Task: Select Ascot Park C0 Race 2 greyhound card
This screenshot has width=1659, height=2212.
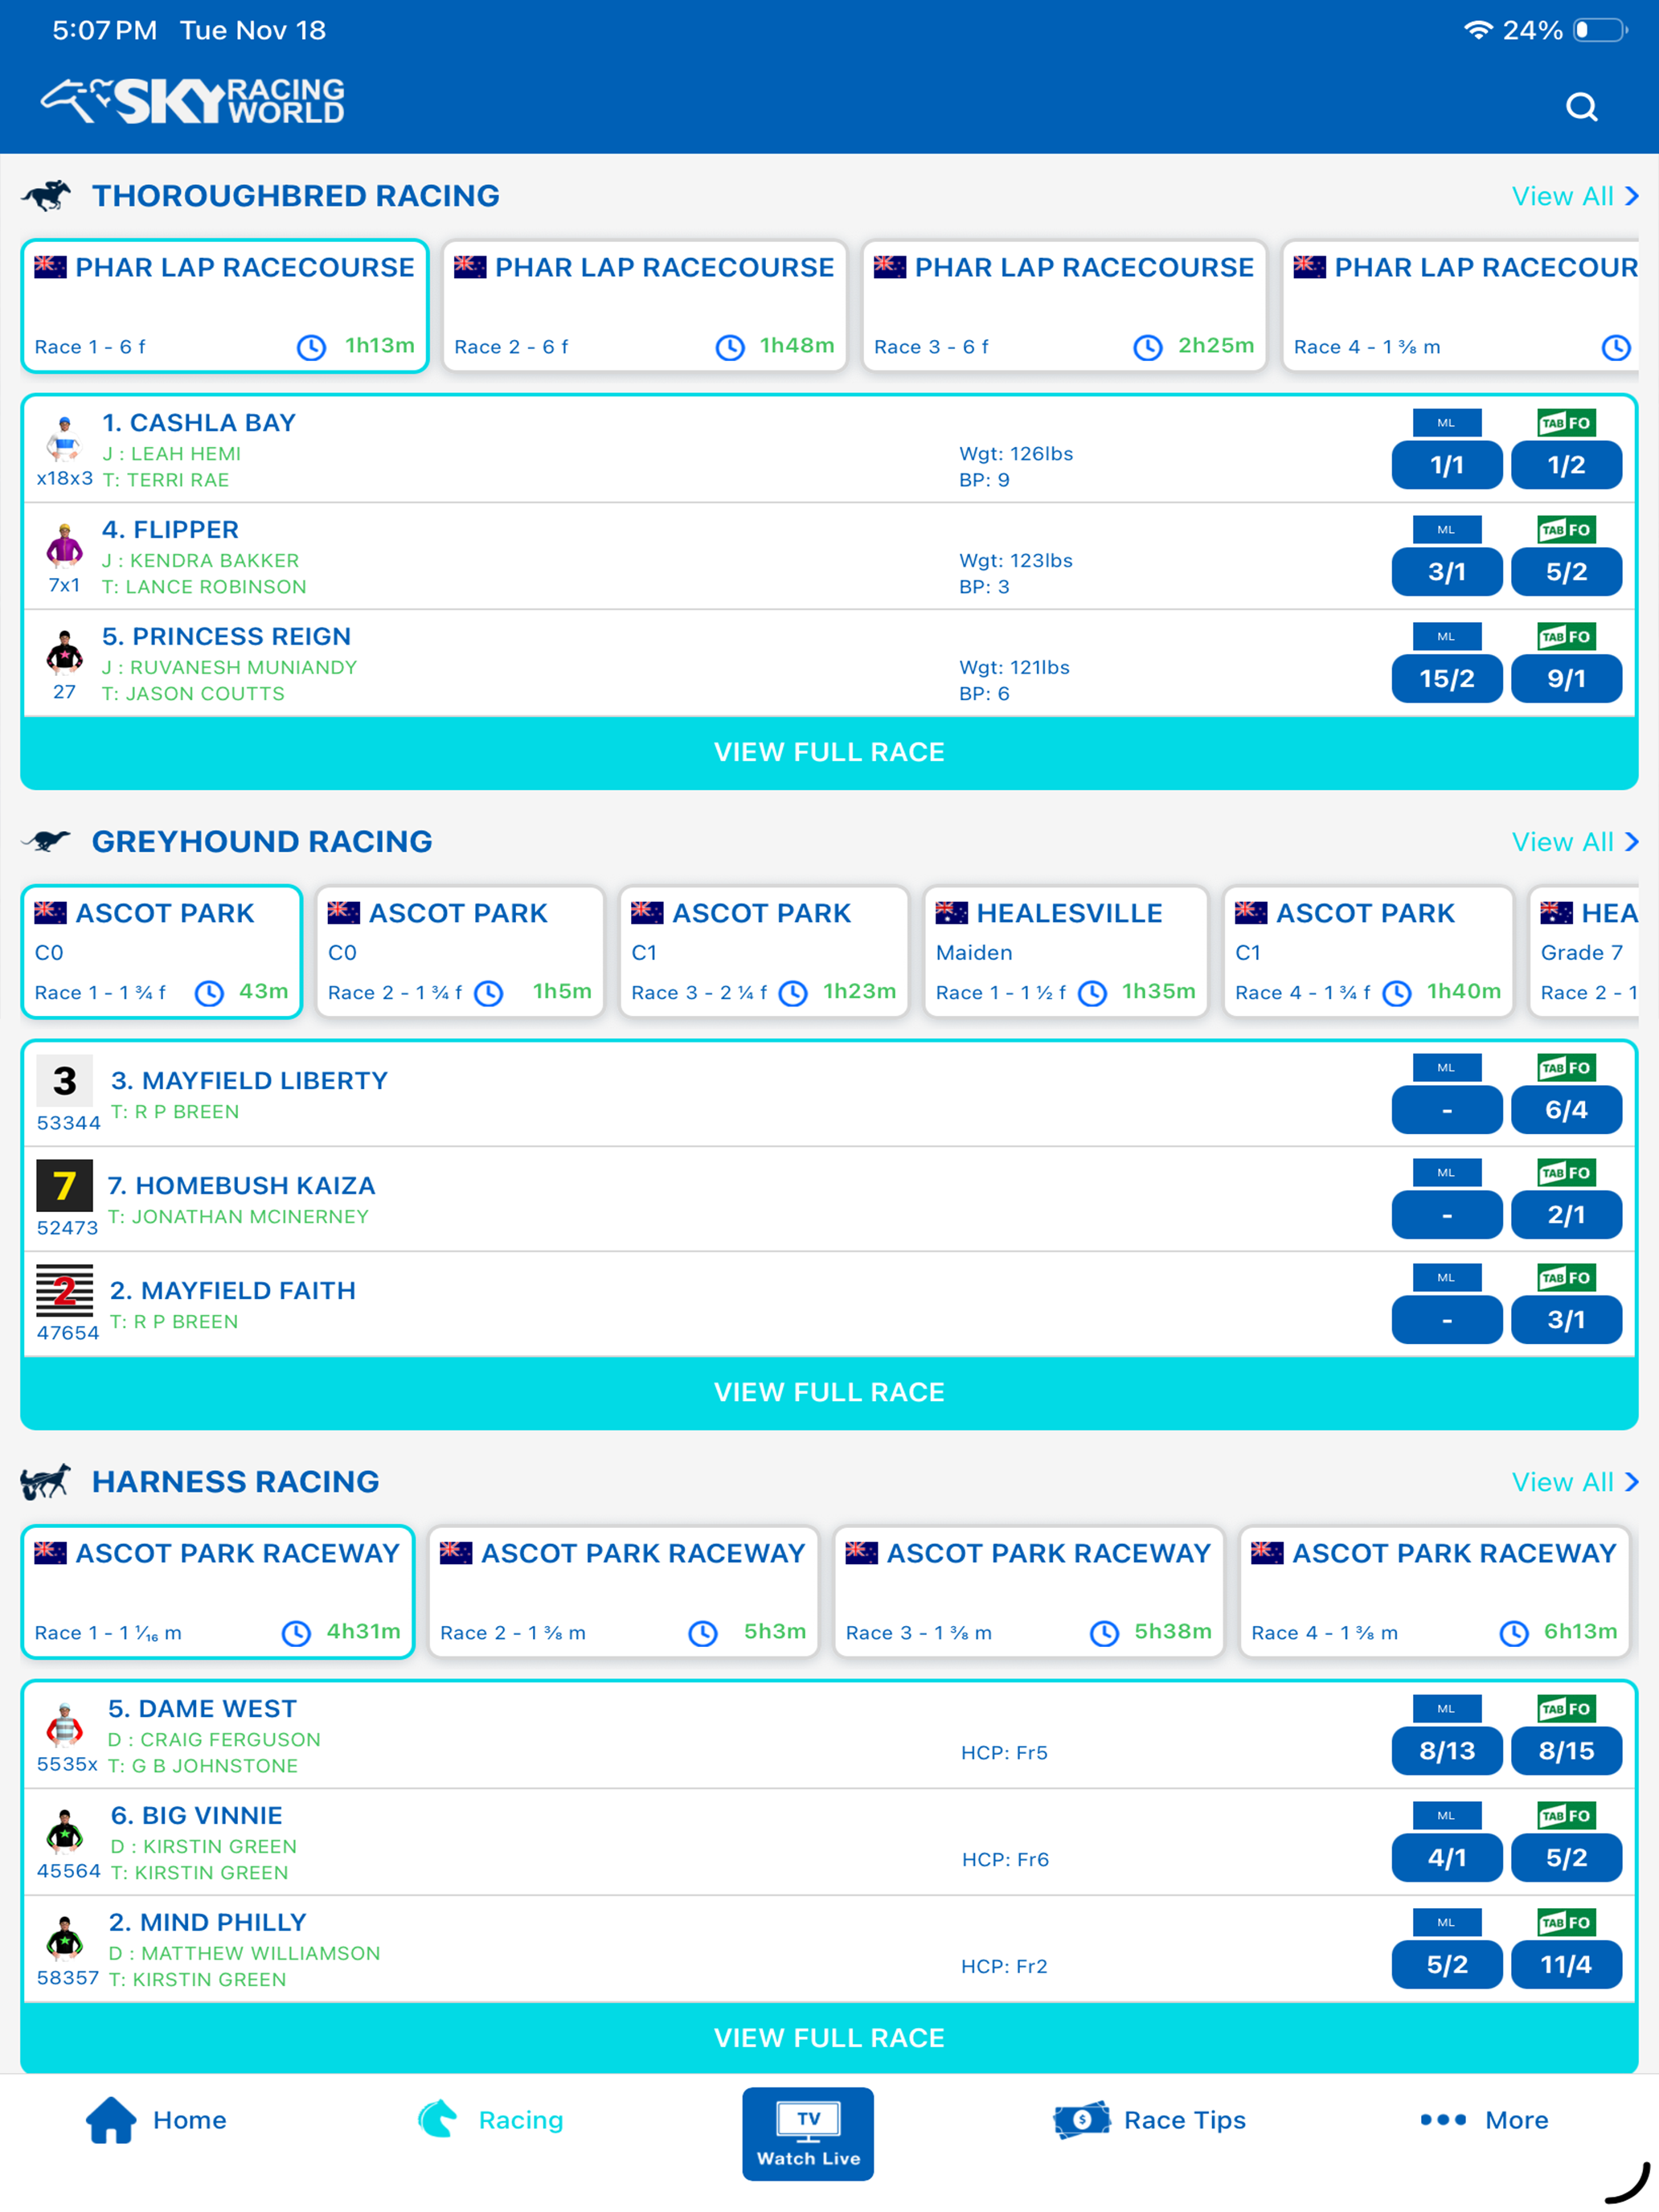Action: click(x=460, y=952)
